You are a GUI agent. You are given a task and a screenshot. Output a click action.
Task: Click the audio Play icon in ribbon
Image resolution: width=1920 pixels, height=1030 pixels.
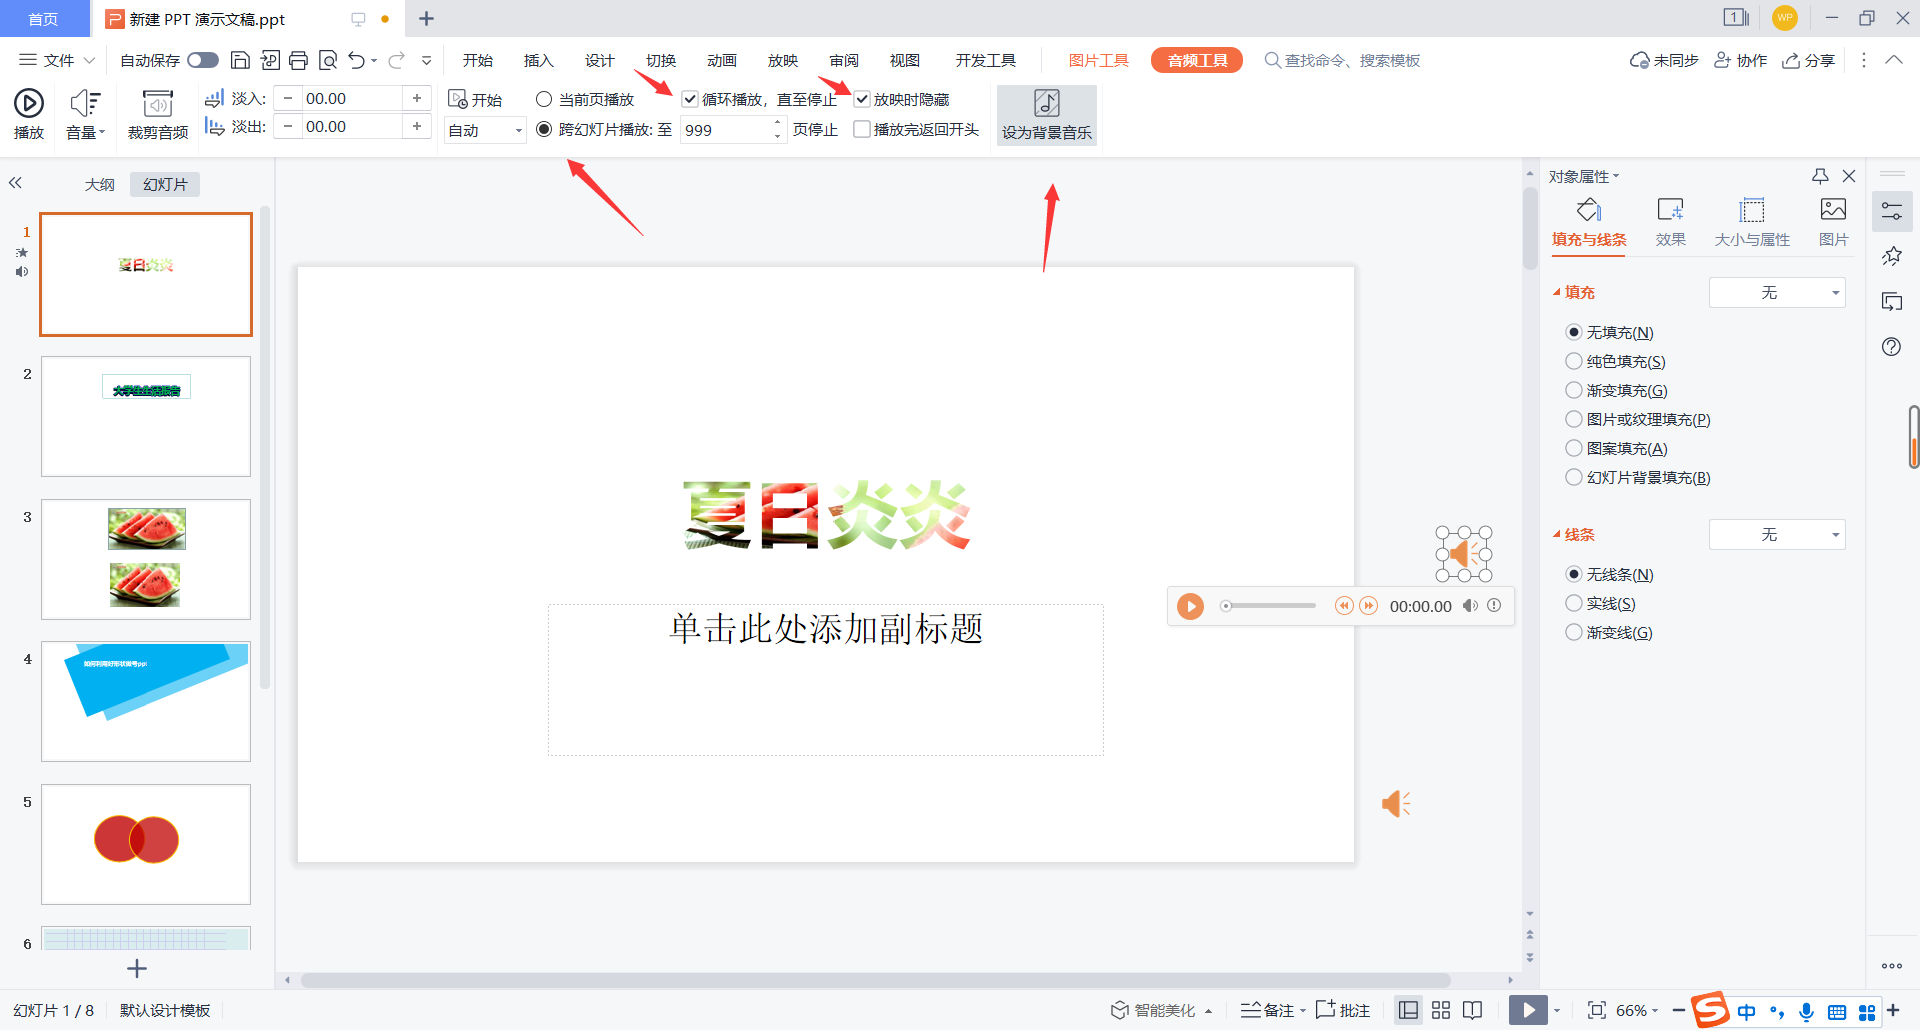click(x=29, y=103)
